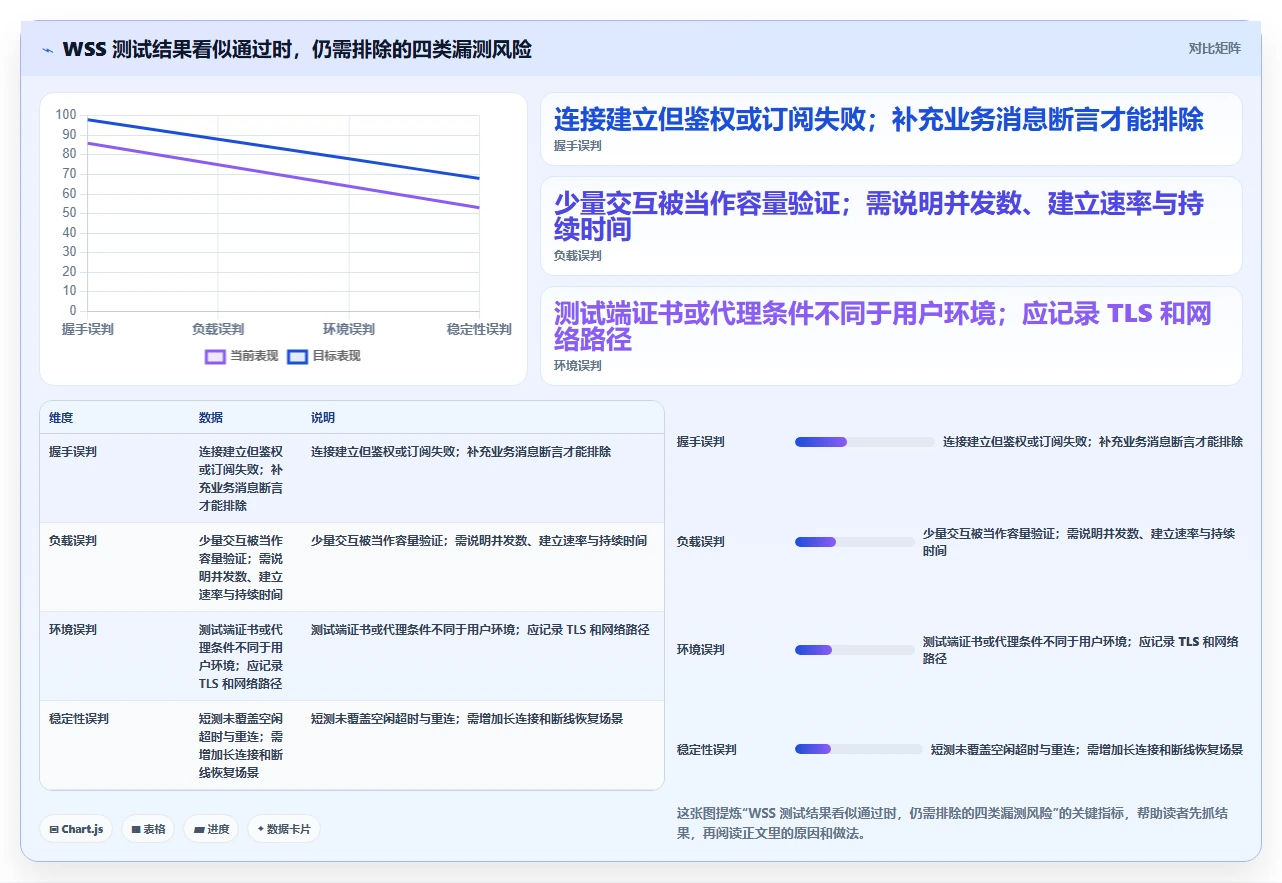The width and height of the screenshot is (1282, 883).
Task: Select the 表格 tag chip
Action: pyautogui.click(x=148, y=829)
